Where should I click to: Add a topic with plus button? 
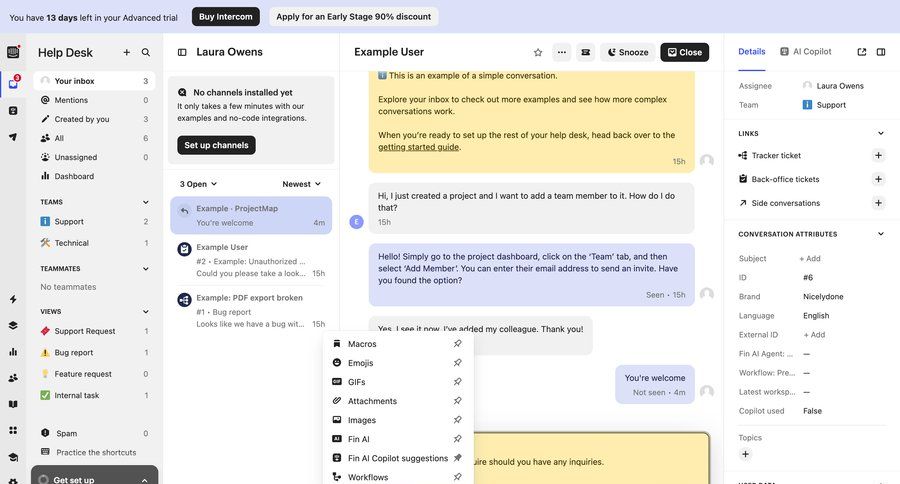point(745,454)
